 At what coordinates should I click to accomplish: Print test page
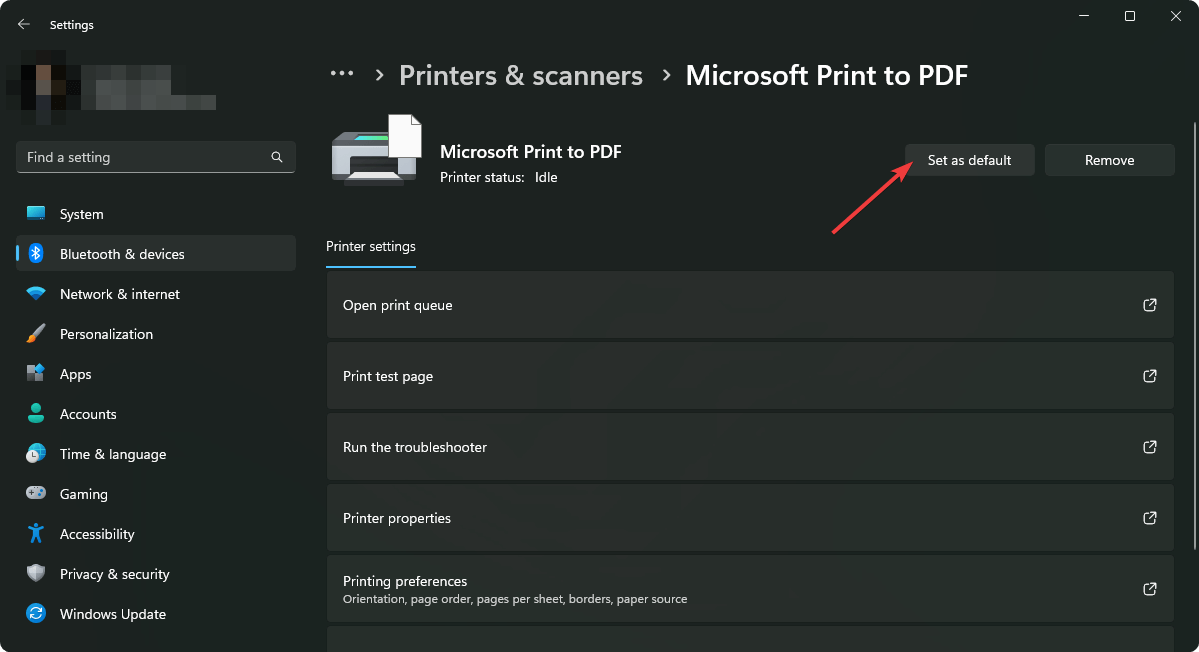tap(749, 376)
